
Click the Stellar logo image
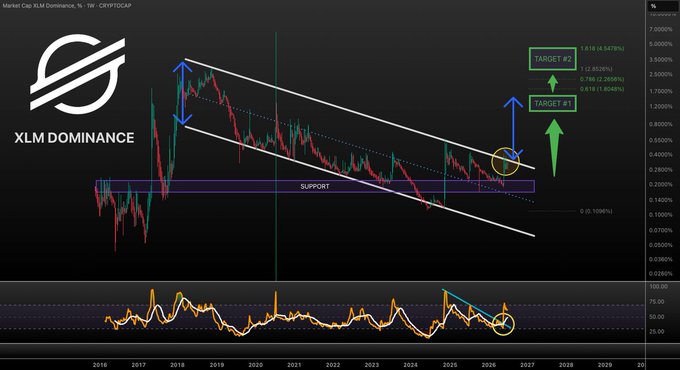tap(78, 74)
